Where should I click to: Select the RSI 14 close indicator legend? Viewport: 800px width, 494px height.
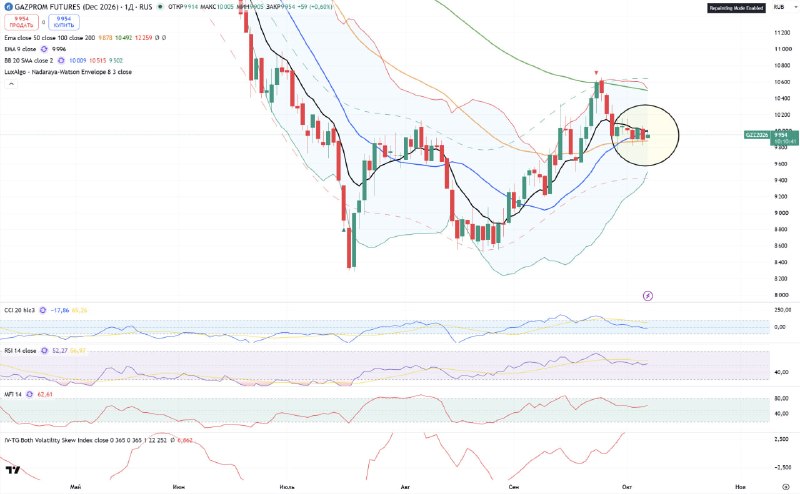pos(20,351)
